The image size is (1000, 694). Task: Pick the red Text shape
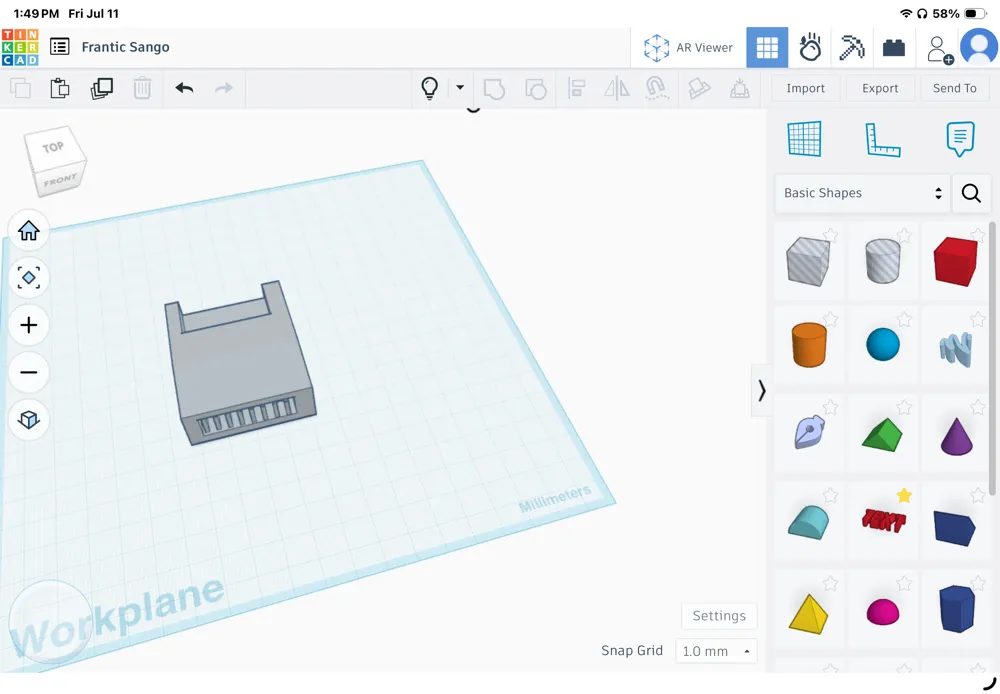coord(883,520)
